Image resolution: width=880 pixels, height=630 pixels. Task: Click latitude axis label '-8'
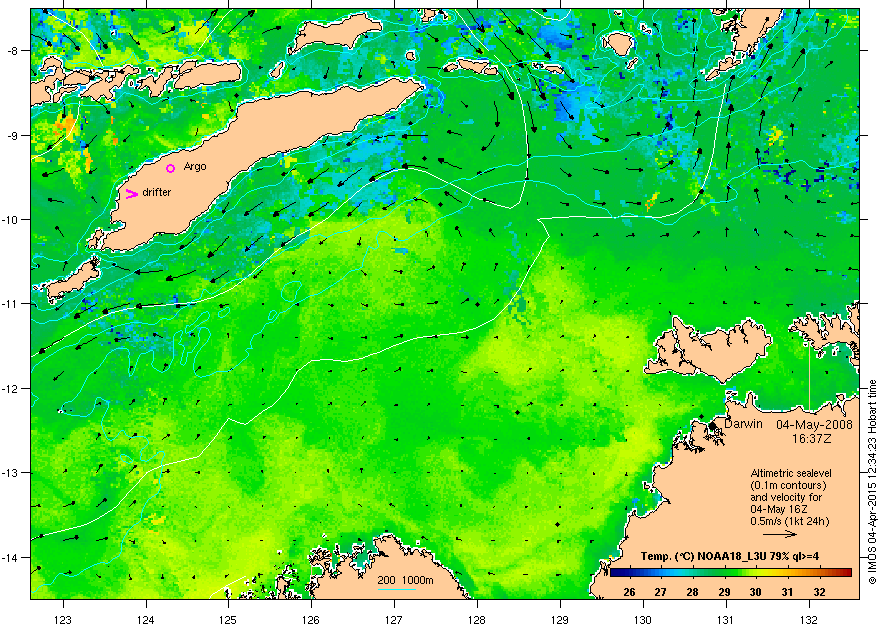(x=12, y=50)
